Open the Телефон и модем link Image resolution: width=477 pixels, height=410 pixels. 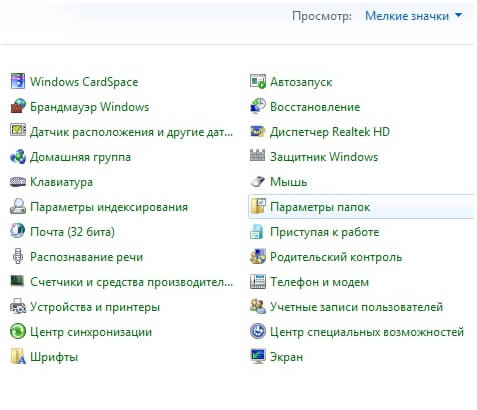click(x=319, y=282)
